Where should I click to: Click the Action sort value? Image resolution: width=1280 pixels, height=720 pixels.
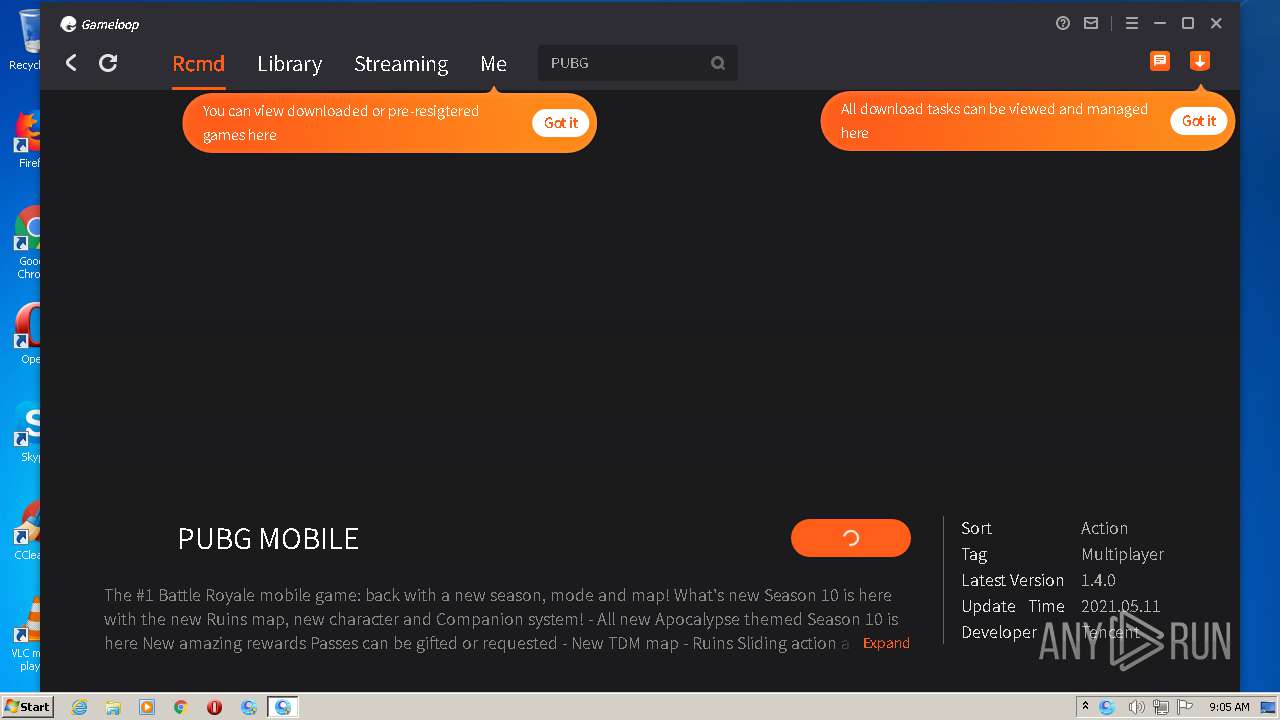(x=1104, y=528)
